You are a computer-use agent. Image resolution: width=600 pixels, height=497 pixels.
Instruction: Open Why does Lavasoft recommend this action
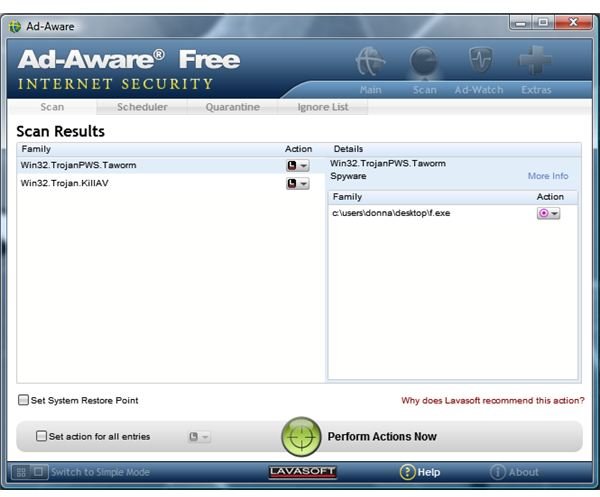pyautogui.click(x=493, y=401)
